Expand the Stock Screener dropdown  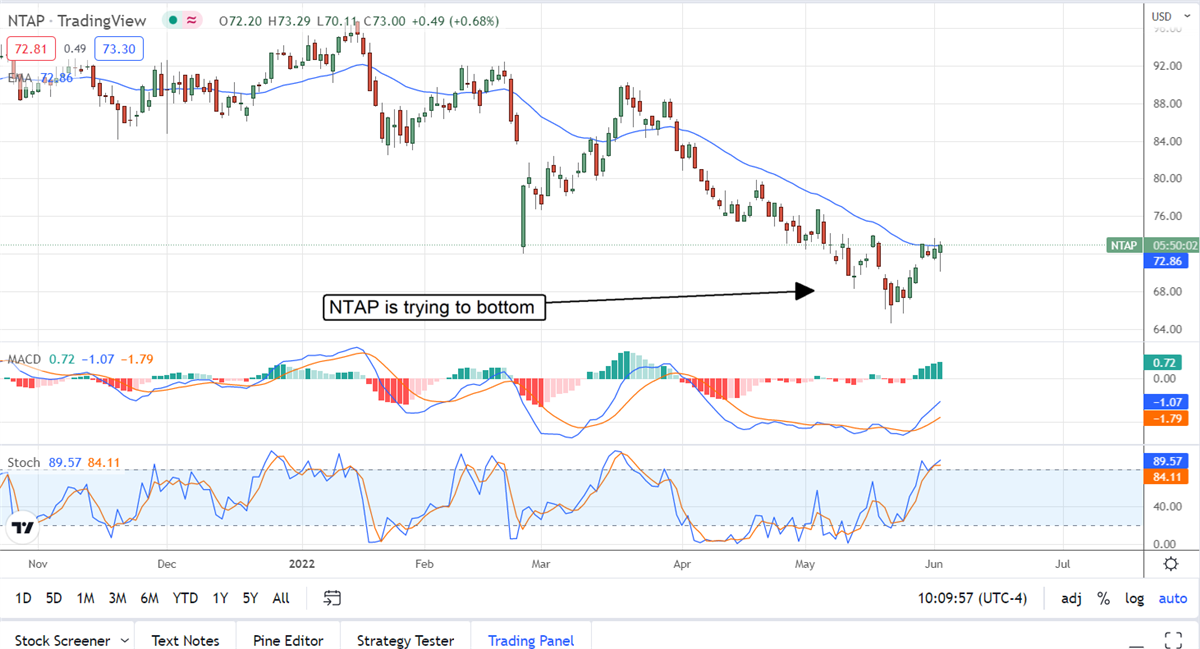[125, 640]
